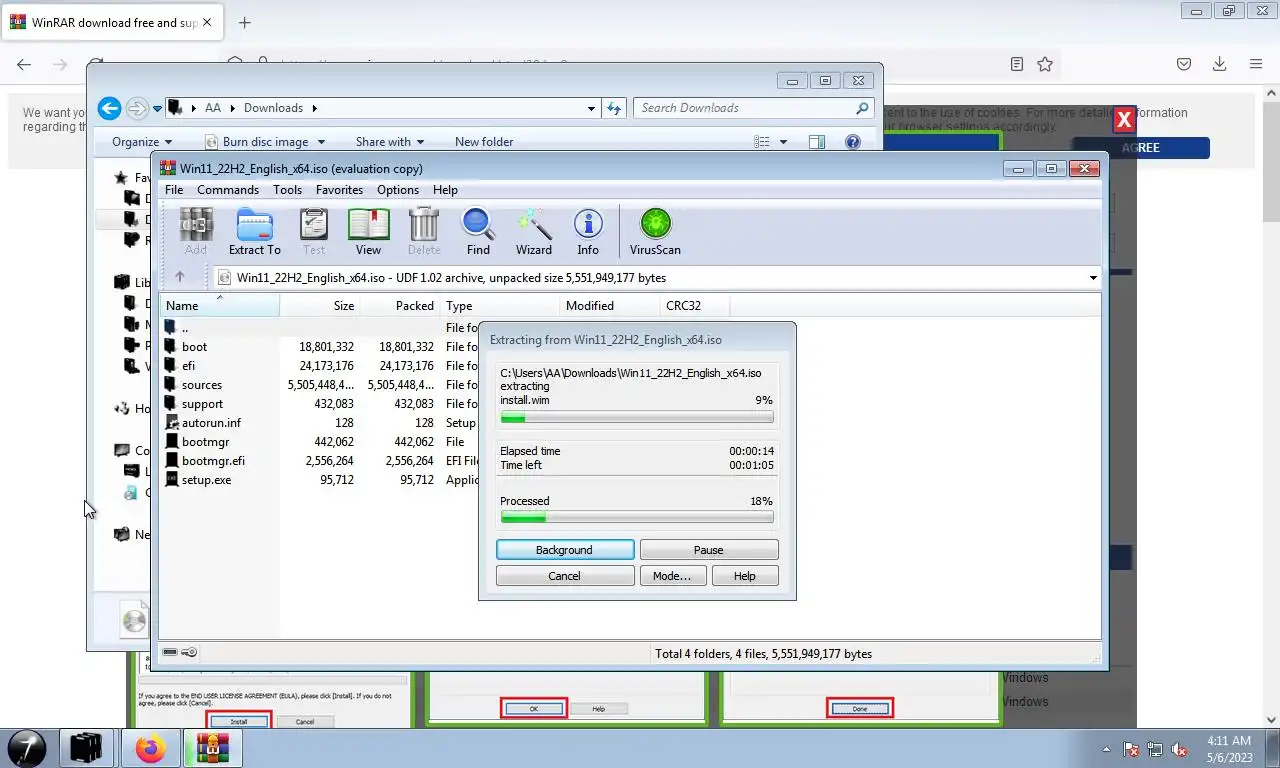The height and width of the screenshot is (768, 1280).
Task: Click the Mode... button
Action: point(672,576)
